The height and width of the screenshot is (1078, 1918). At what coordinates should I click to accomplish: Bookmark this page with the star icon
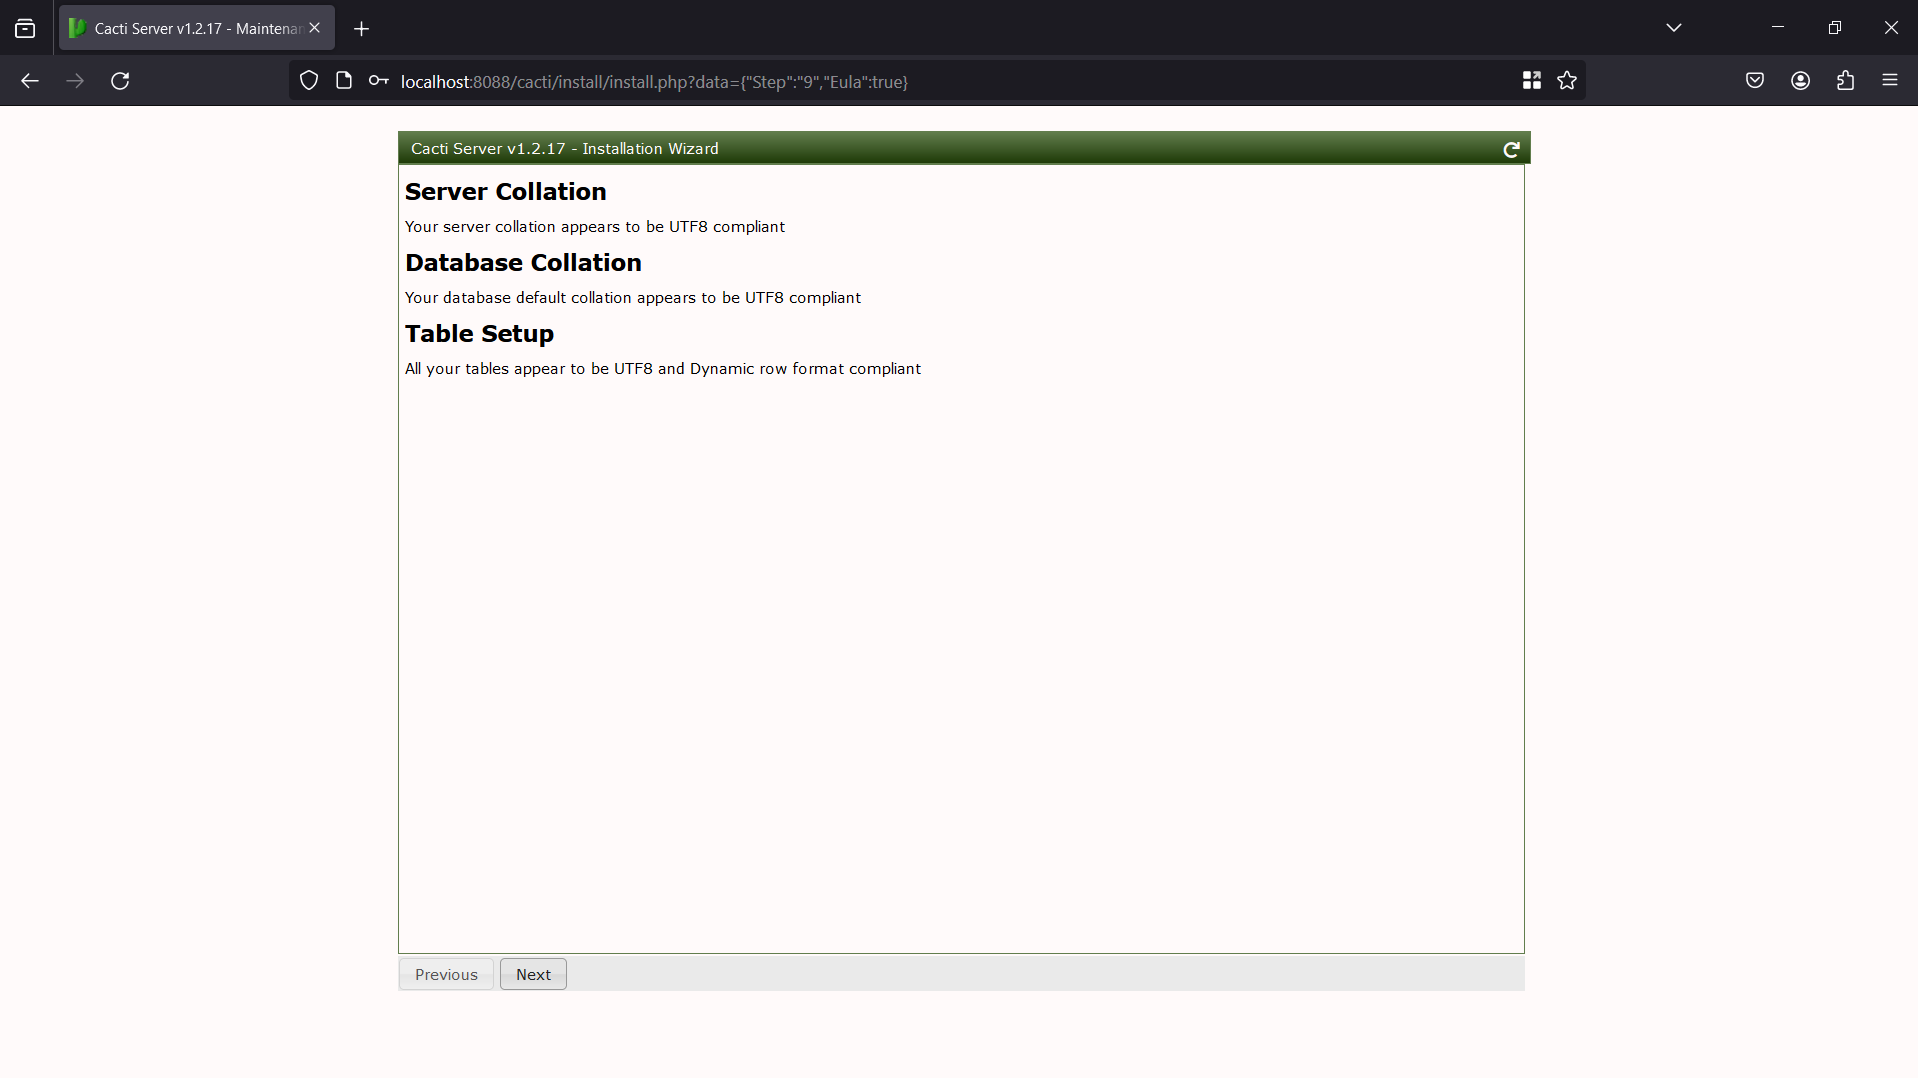point(1567,81)
